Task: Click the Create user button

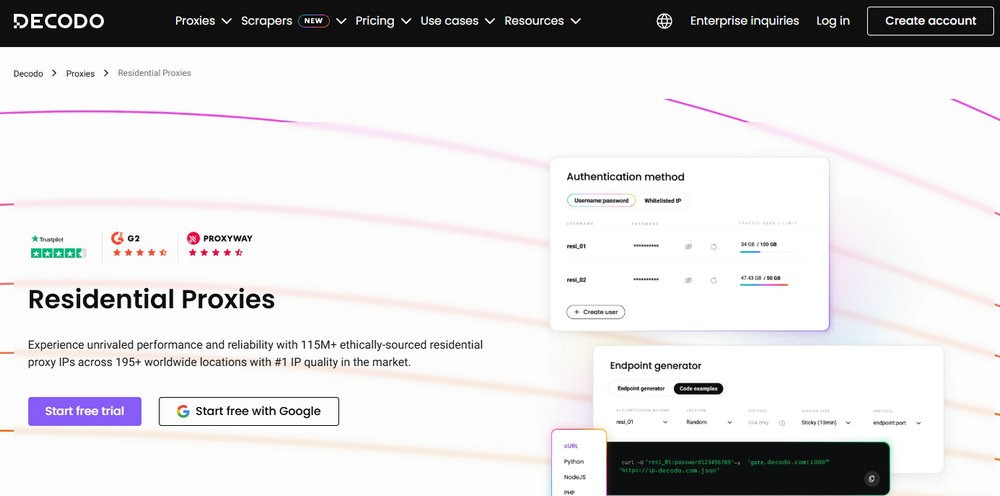Action: (596, 312)
